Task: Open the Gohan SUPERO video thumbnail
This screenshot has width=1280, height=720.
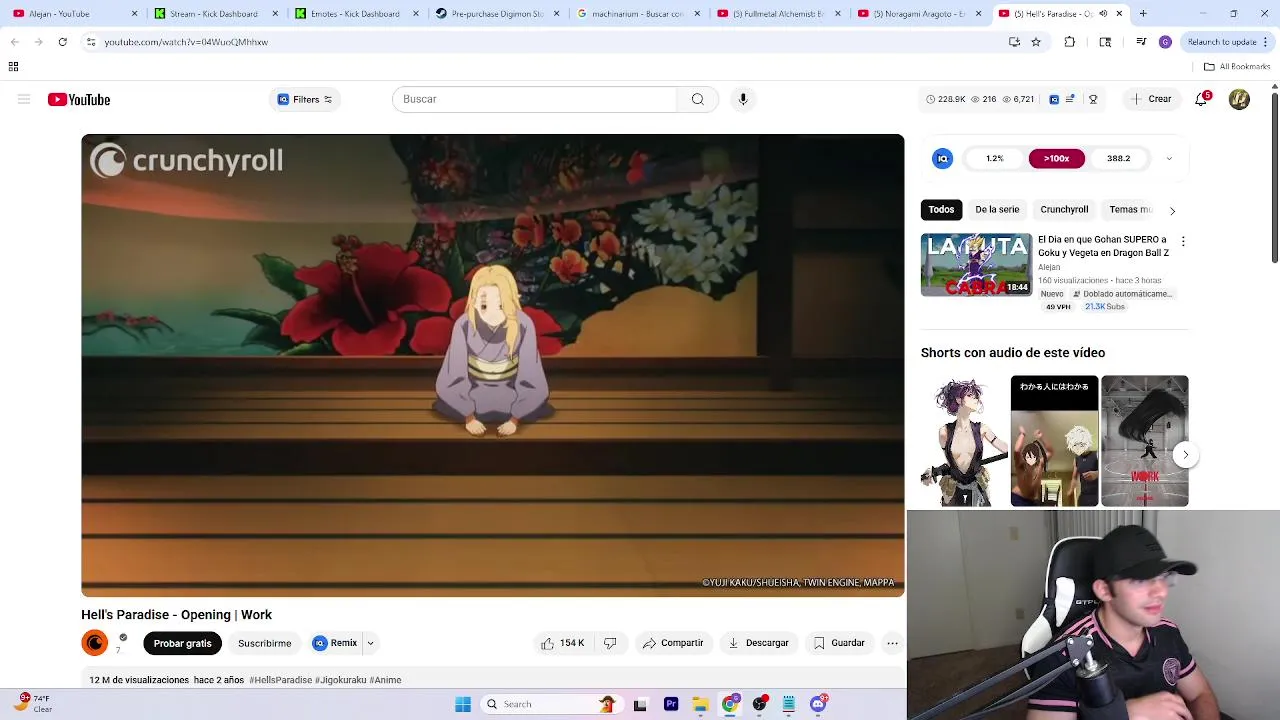Action: (976, 265)
